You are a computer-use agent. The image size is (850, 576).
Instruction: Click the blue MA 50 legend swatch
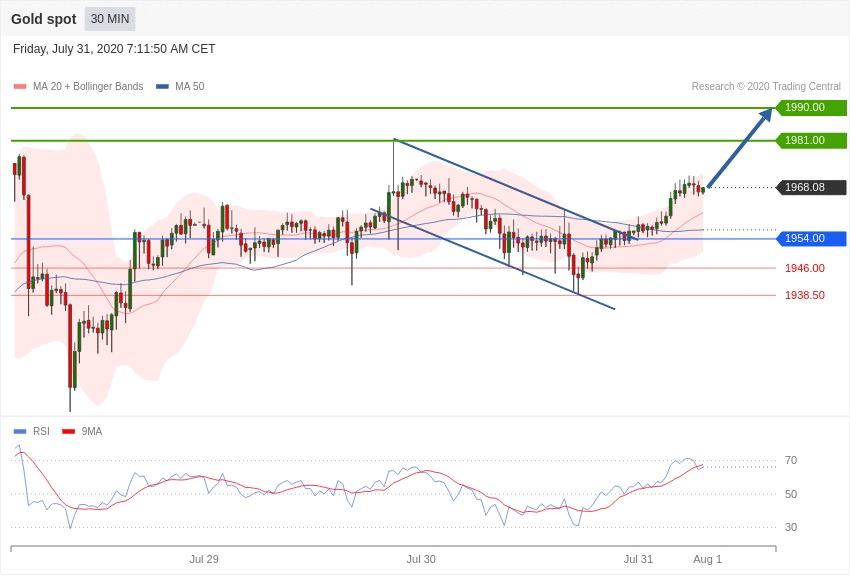(x=162, y=87)
